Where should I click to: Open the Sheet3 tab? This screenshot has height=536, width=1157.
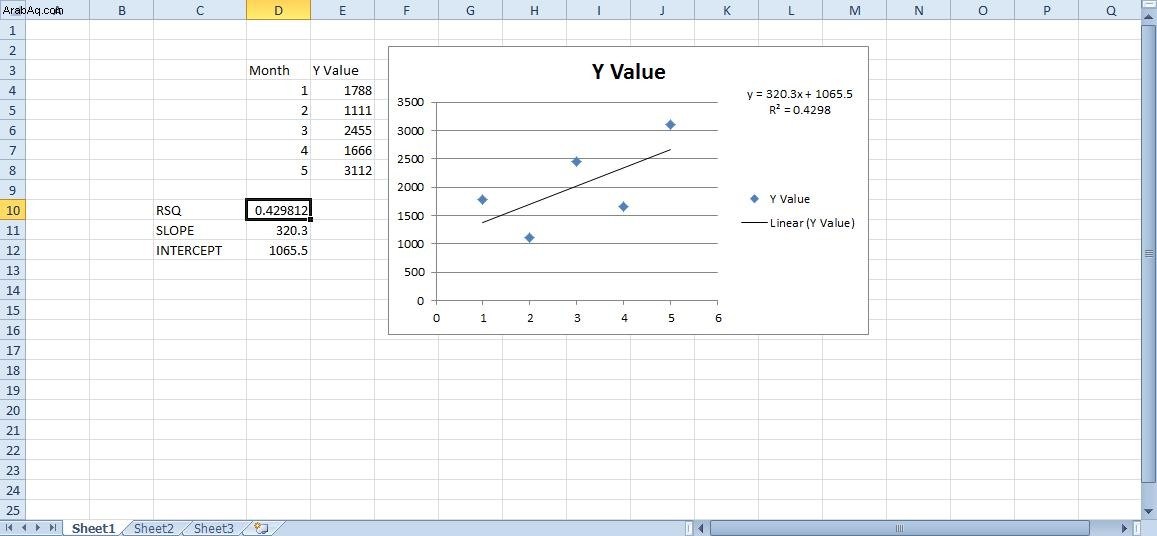click(213, 528)
